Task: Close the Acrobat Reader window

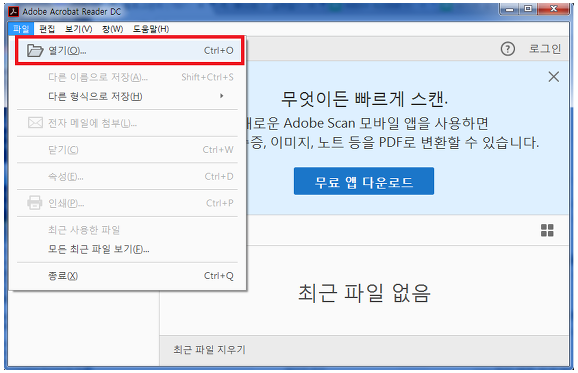Action: tap(553, 9)
